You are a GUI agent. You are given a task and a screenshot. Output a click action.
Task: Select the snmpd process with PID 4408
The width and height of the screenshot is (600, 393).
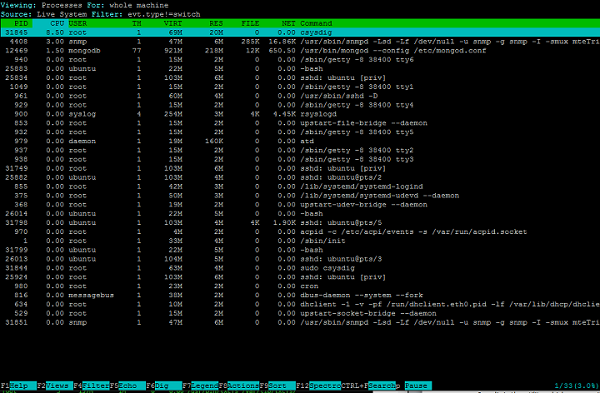pyautogui.click(x=300, y=41)
